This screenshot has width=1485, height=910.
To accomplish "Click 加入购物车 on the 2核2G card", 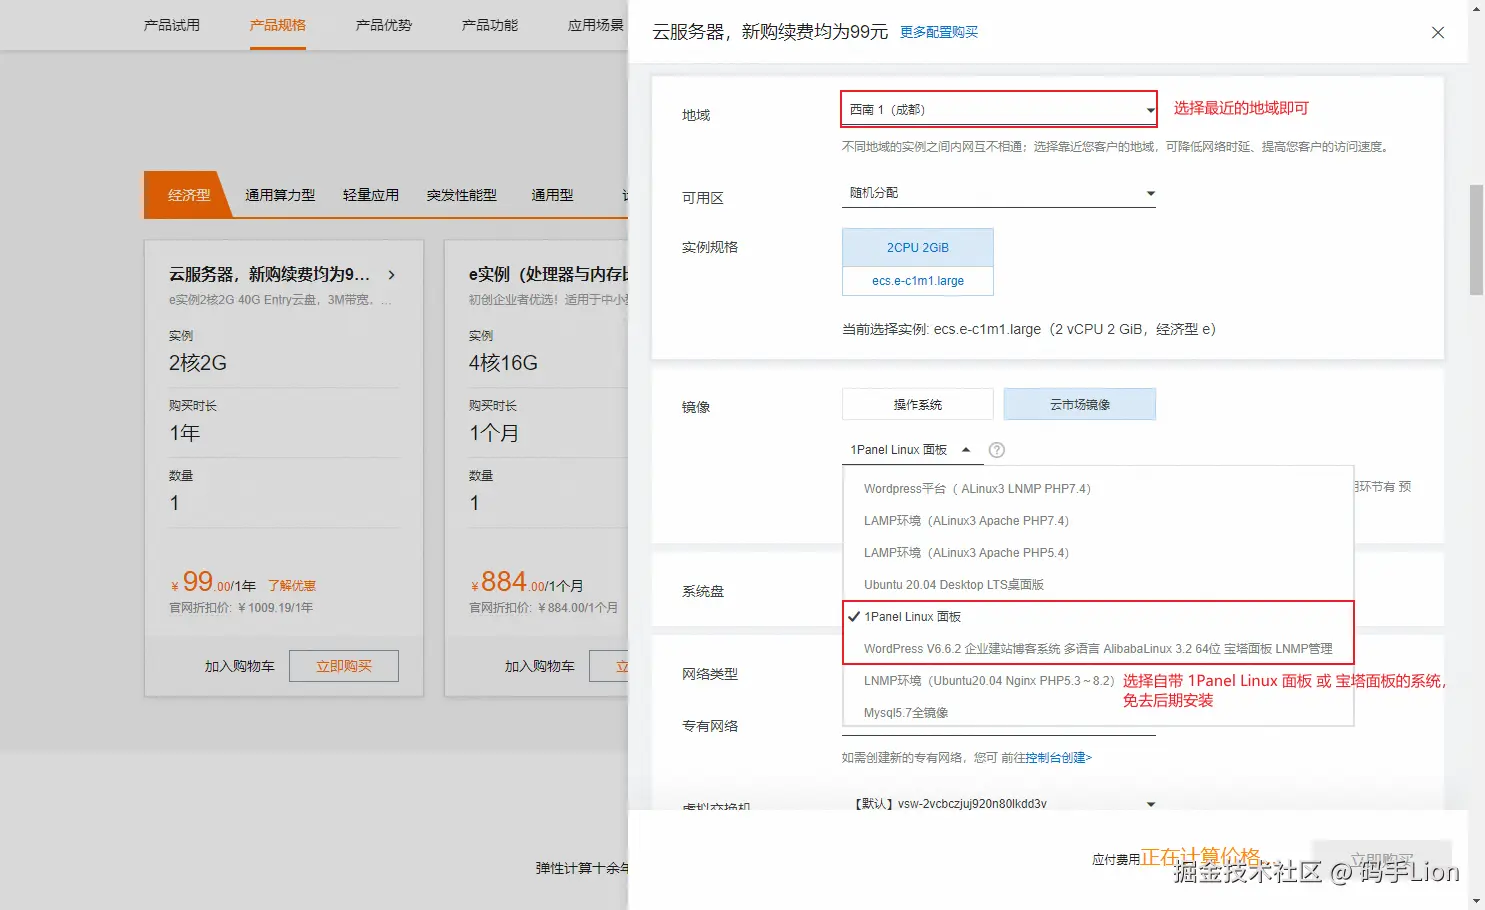I will pos(239,666).
